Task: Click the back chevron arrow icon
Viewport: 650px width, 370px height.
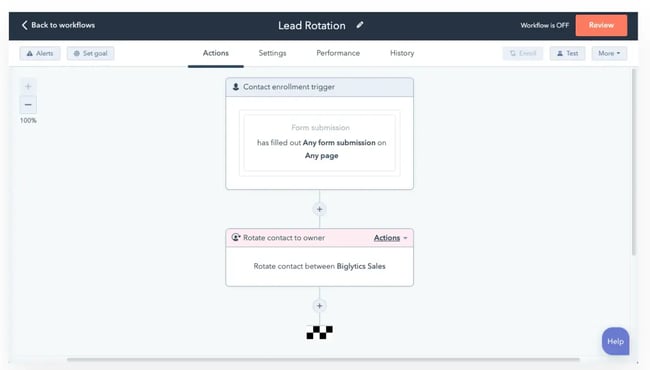Action: pos(24,25)
